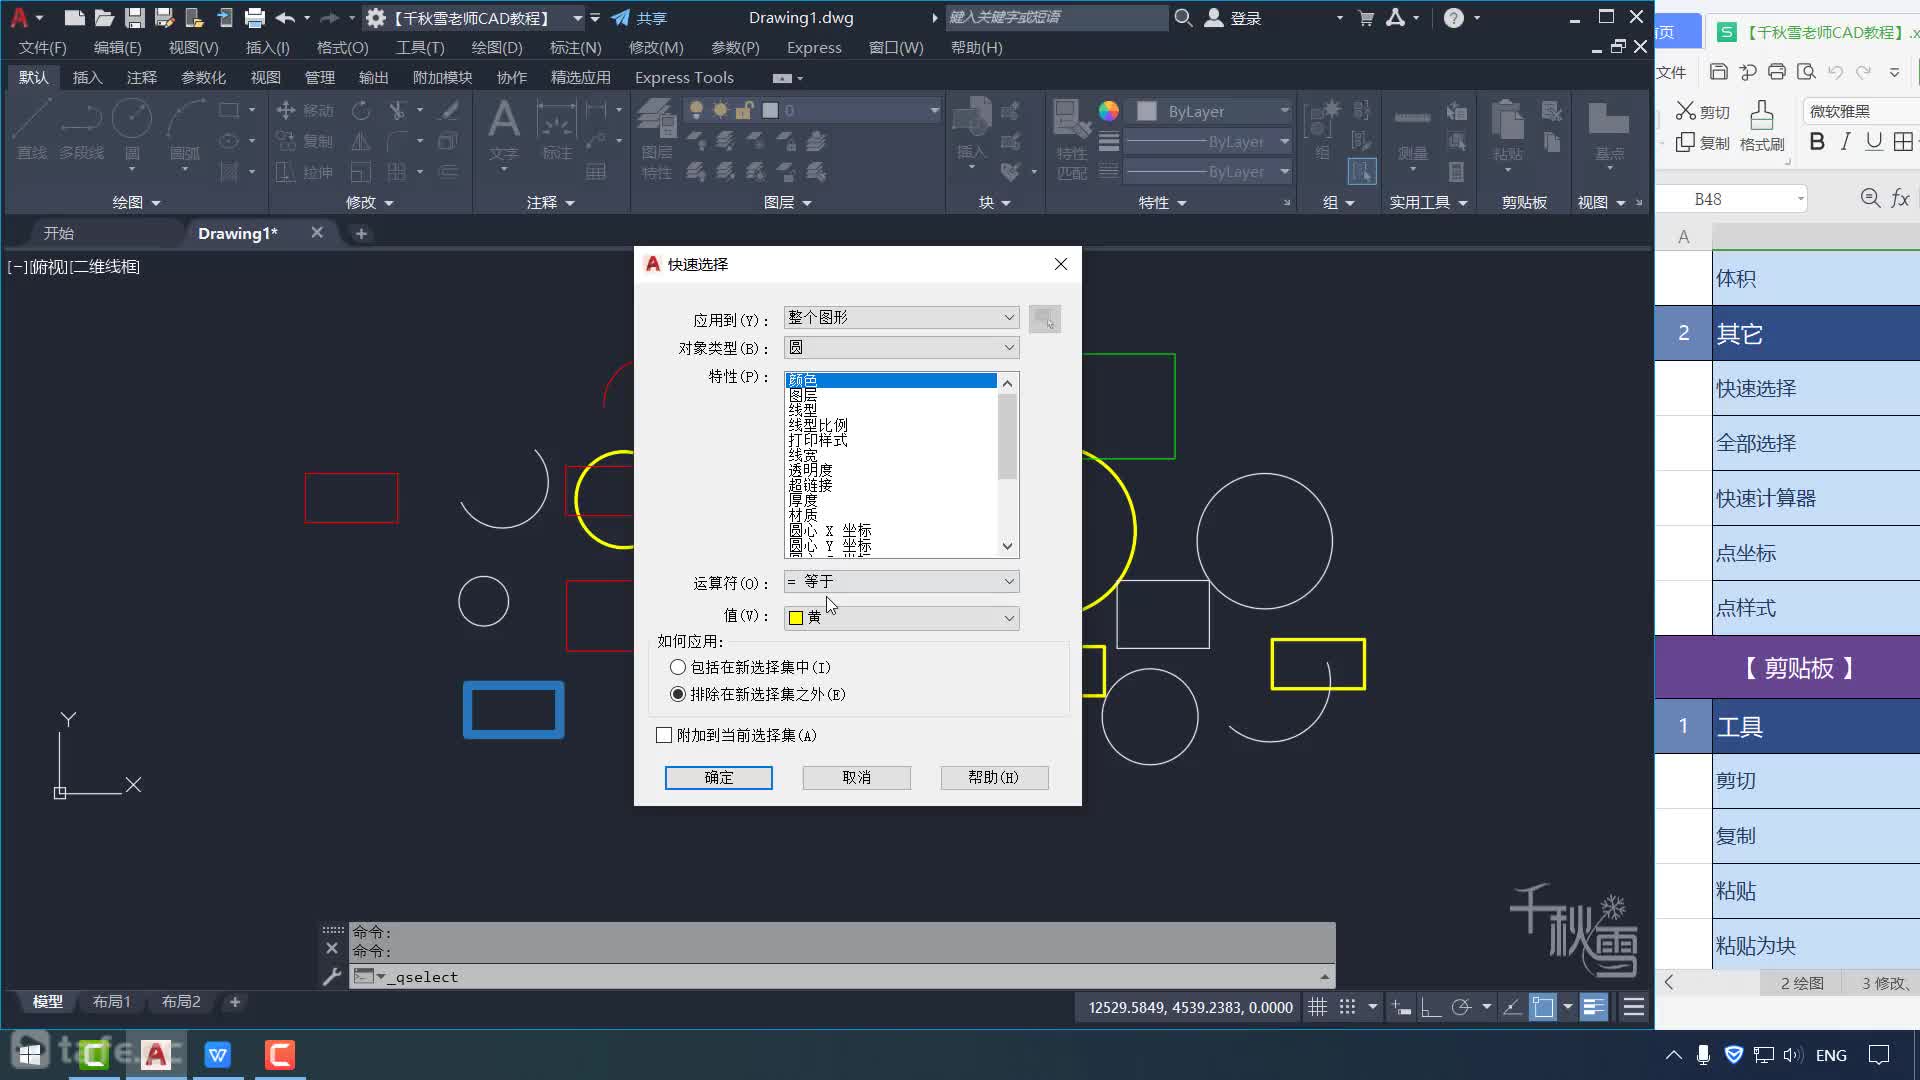Click the Undo arrow in the quick access toolbar
This screenshot has height=1080, width=1920.
tap(285, 18)
